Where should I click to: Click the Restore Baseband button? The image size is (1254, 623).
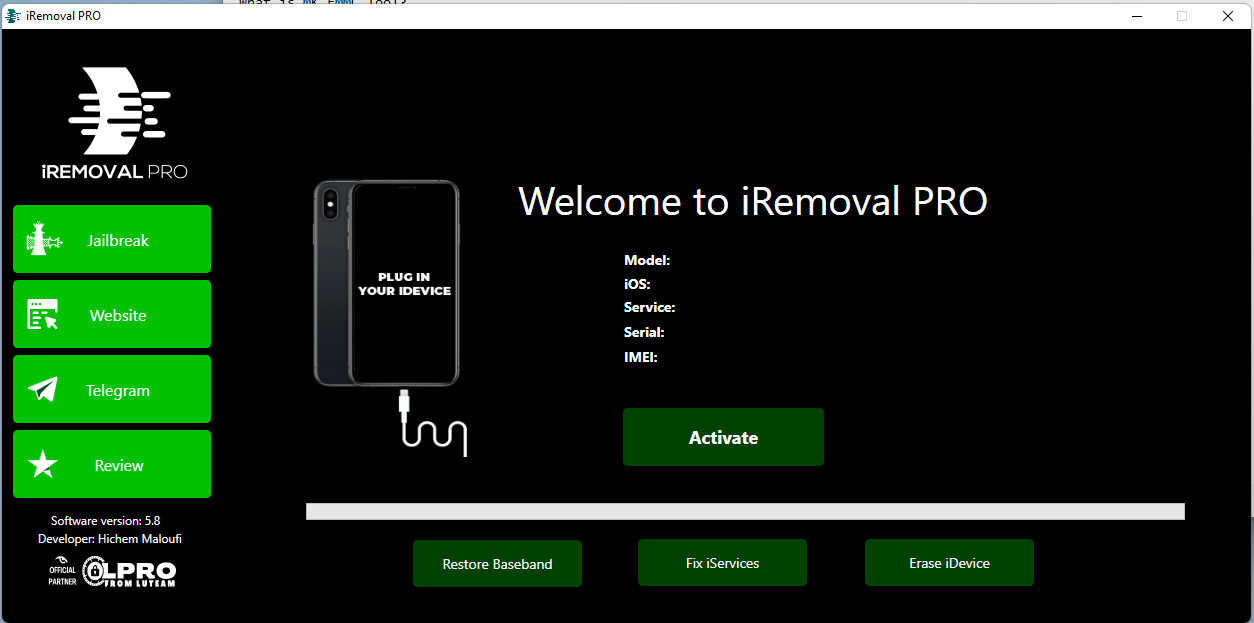click(x=497, y=563)
